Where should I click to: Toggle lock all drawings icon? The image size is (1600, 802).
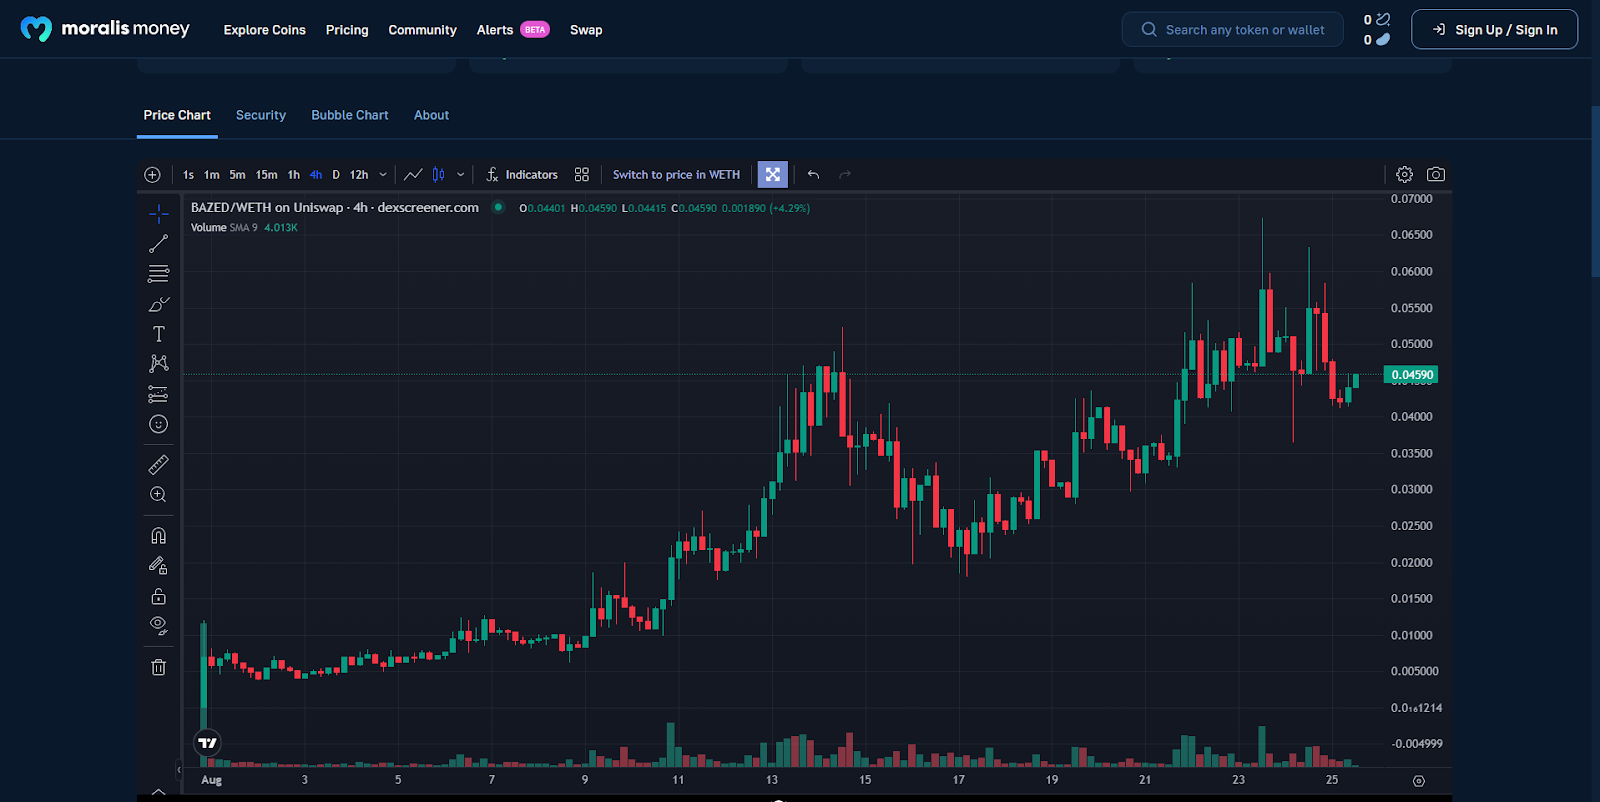(x=158, y=597)
